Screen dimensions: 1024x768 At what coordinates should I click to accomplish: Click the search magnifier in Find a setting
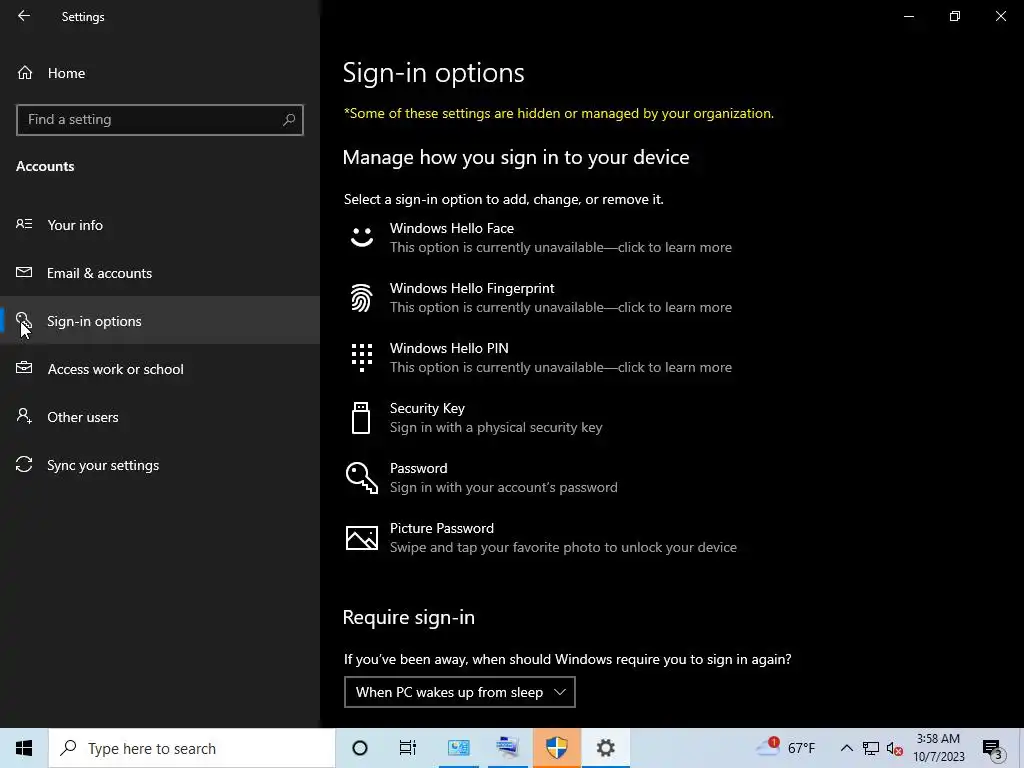click(289, 120)
